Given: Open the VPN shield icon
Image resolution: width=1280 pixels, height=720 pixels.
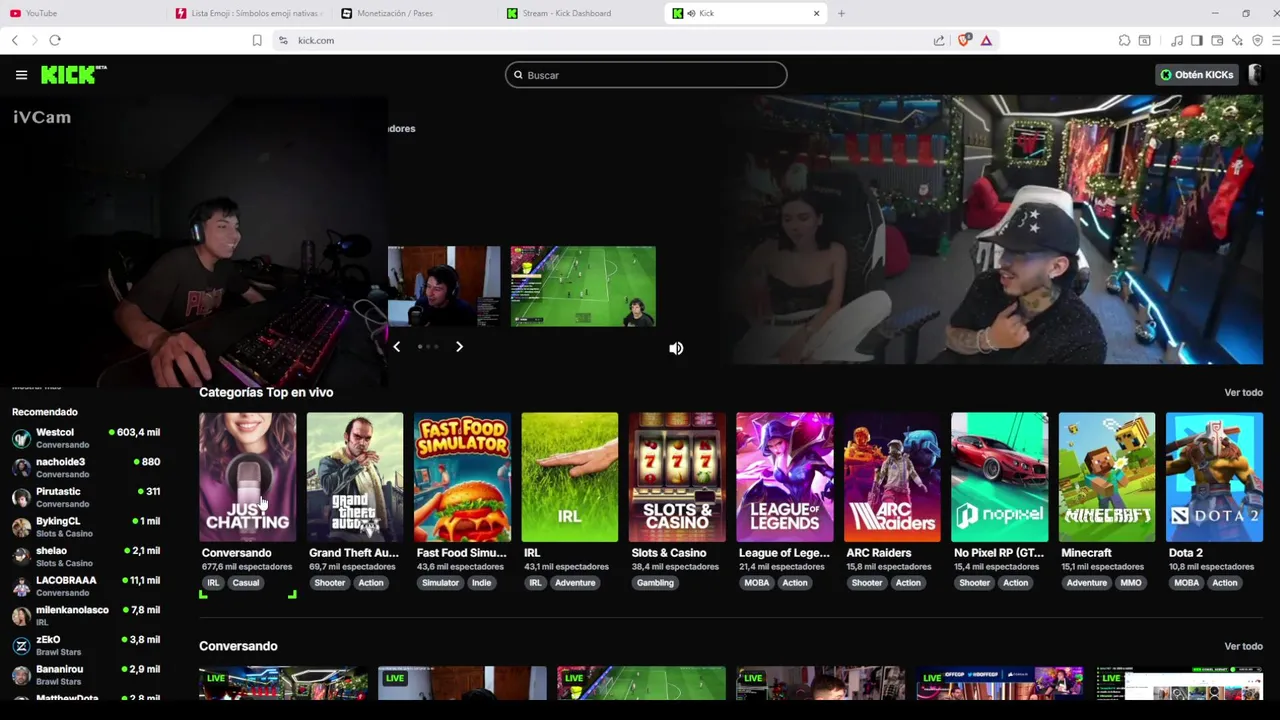Looking at the screenshot, I should pos(1257,40).
